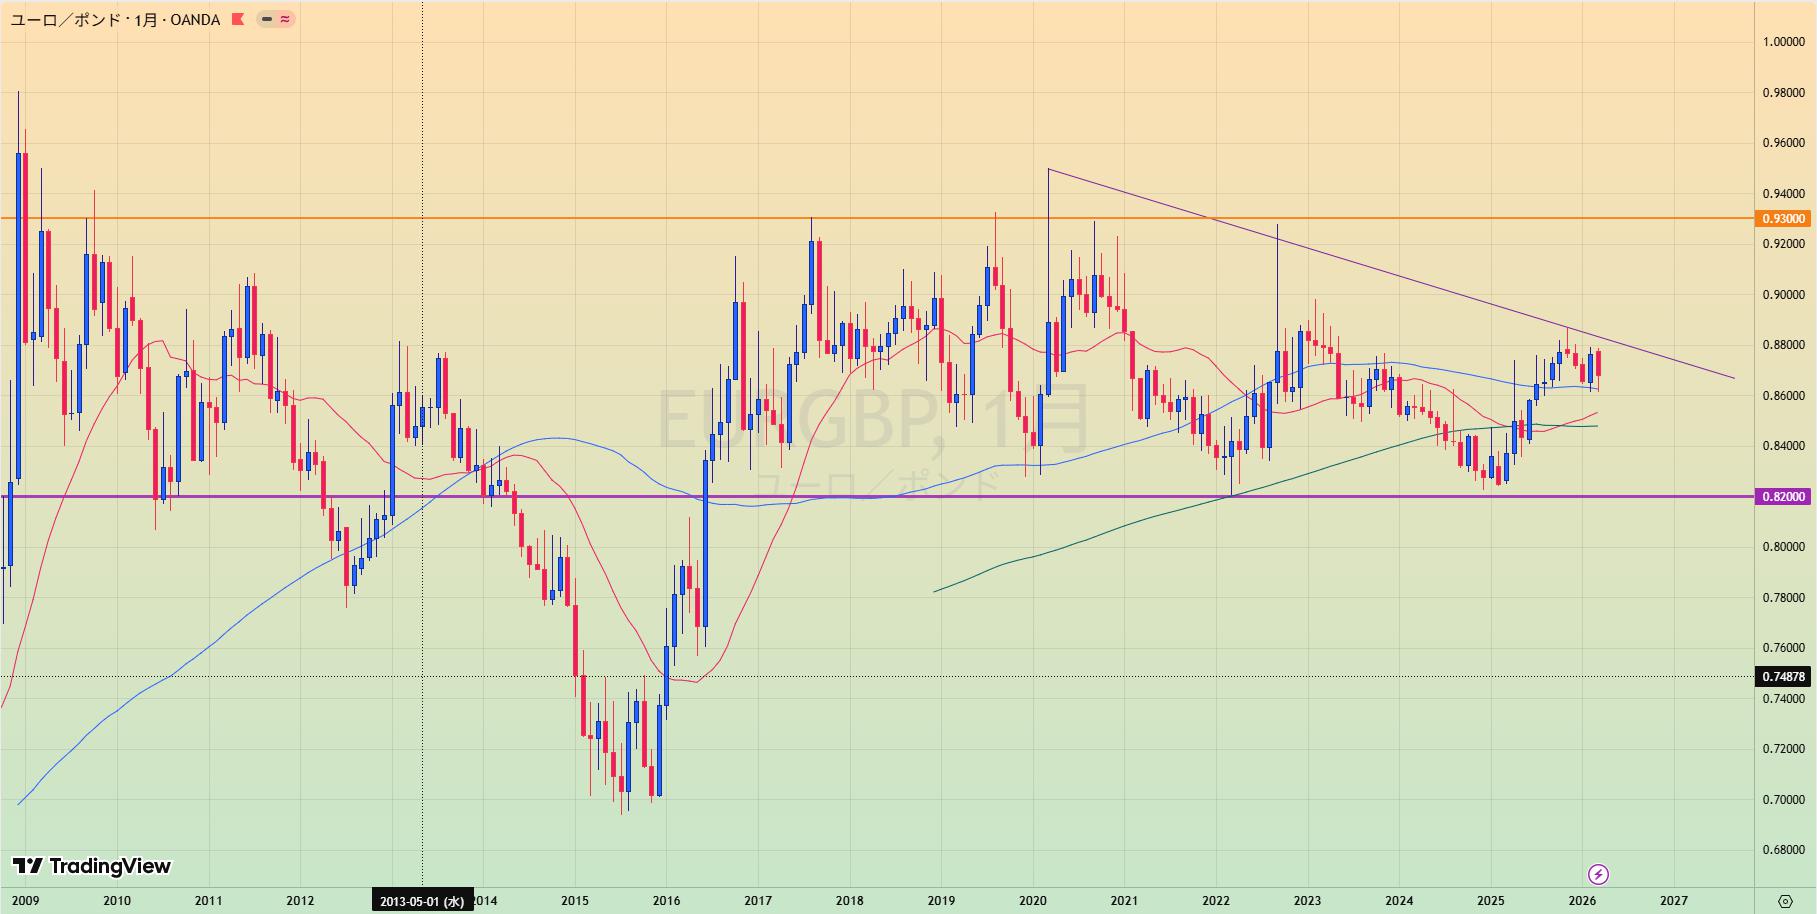Open chart settings hexagon gear icon
The height and width of the screenshot is (914, 1817).
coord(1785,901)
